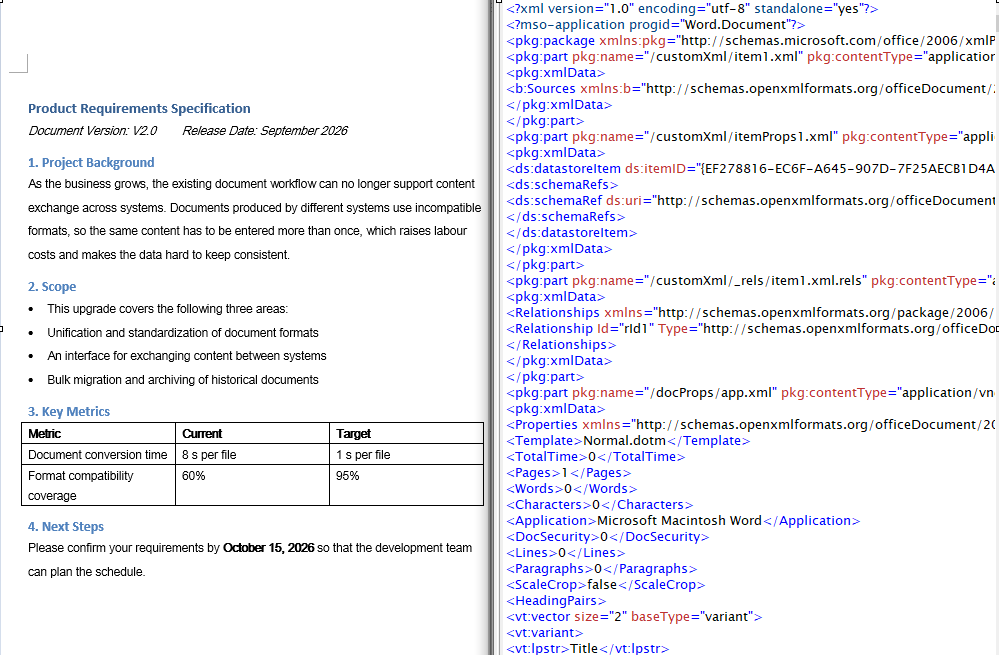
Task: Click the '8 s per file' cell
Action: click(x=252, y=454)
